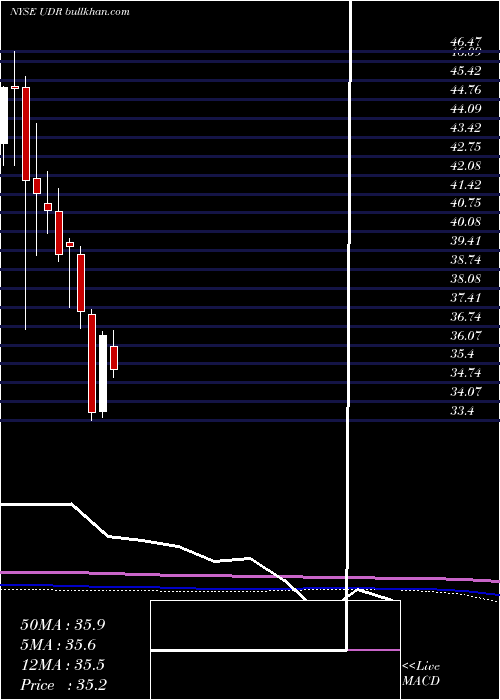
Task: Click the NYSE UDR bullkhan.com title text
Action: [70, 12]
